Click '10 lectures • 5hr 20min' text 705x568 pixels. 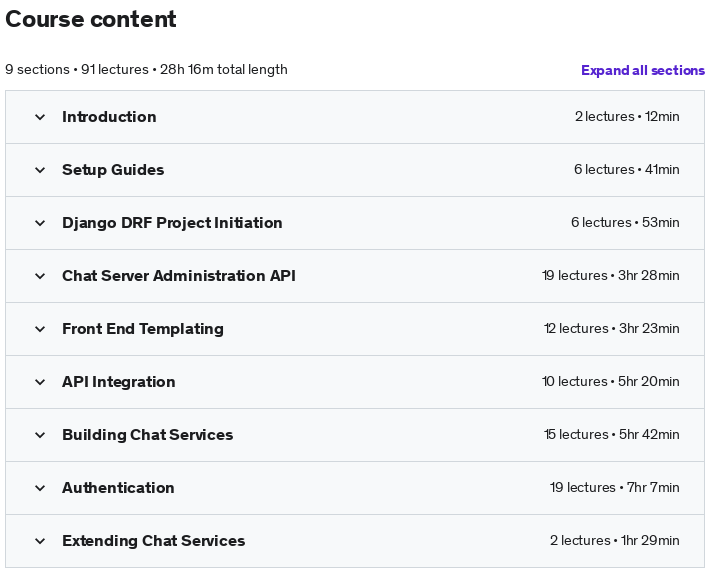point(611,382)
